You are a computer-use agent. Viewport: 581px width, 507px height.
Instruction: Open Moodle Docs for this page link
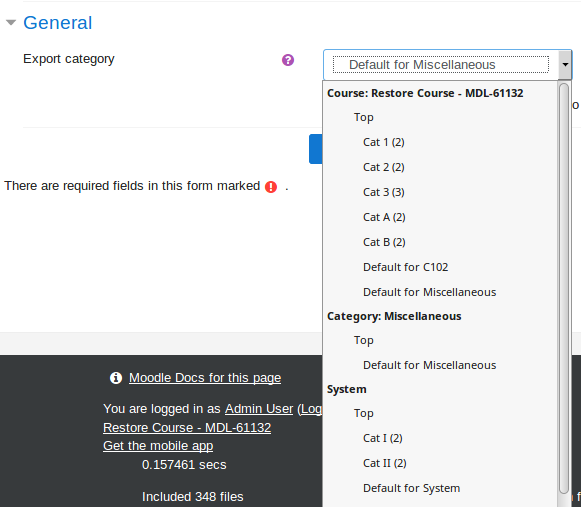pos(205,378)
